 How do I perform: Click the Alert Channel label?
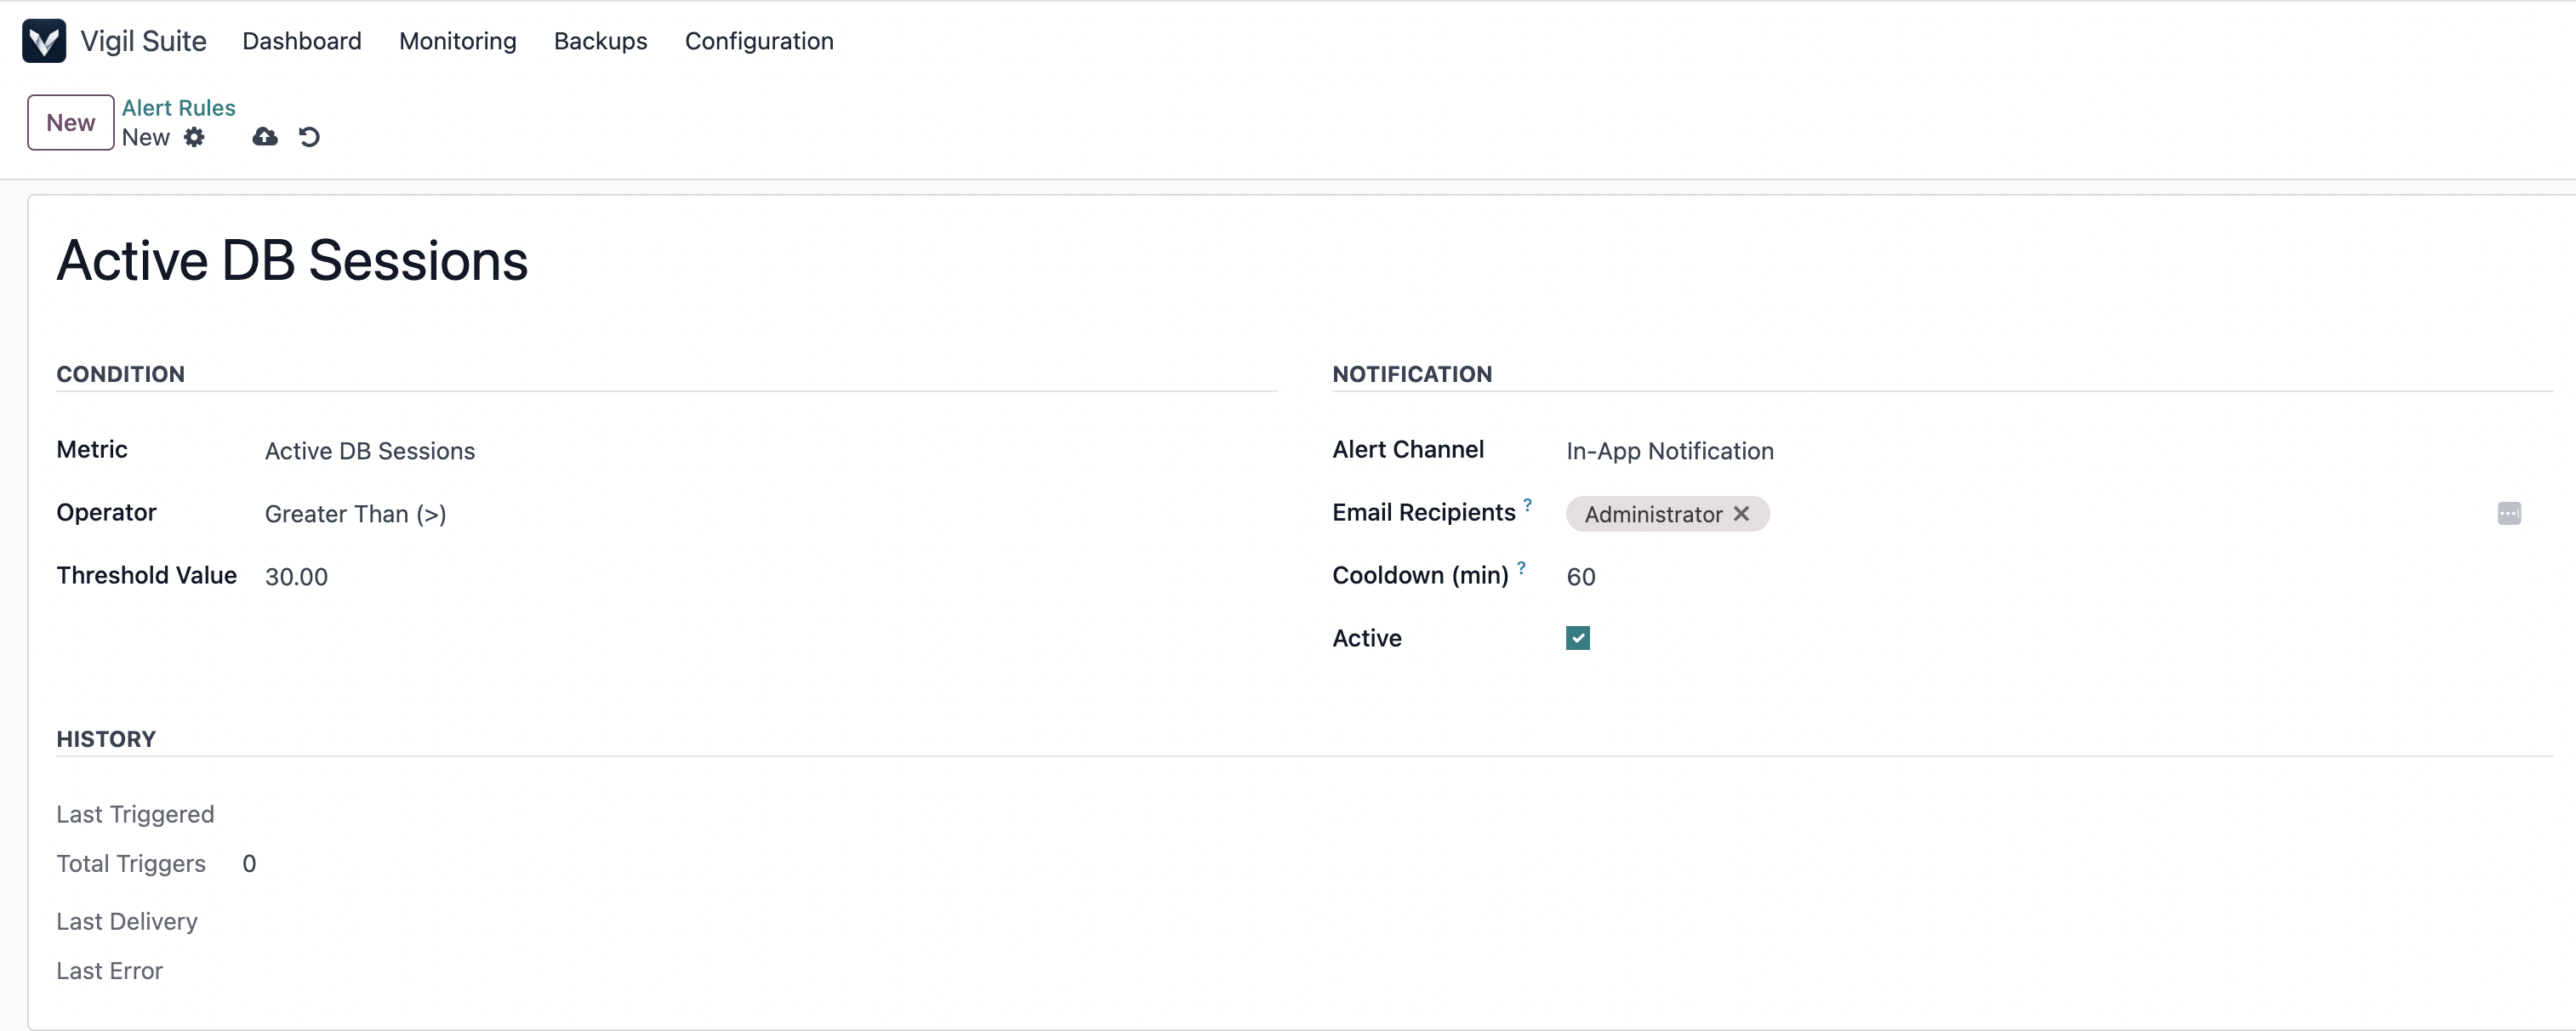click(x=1408, y=449)
